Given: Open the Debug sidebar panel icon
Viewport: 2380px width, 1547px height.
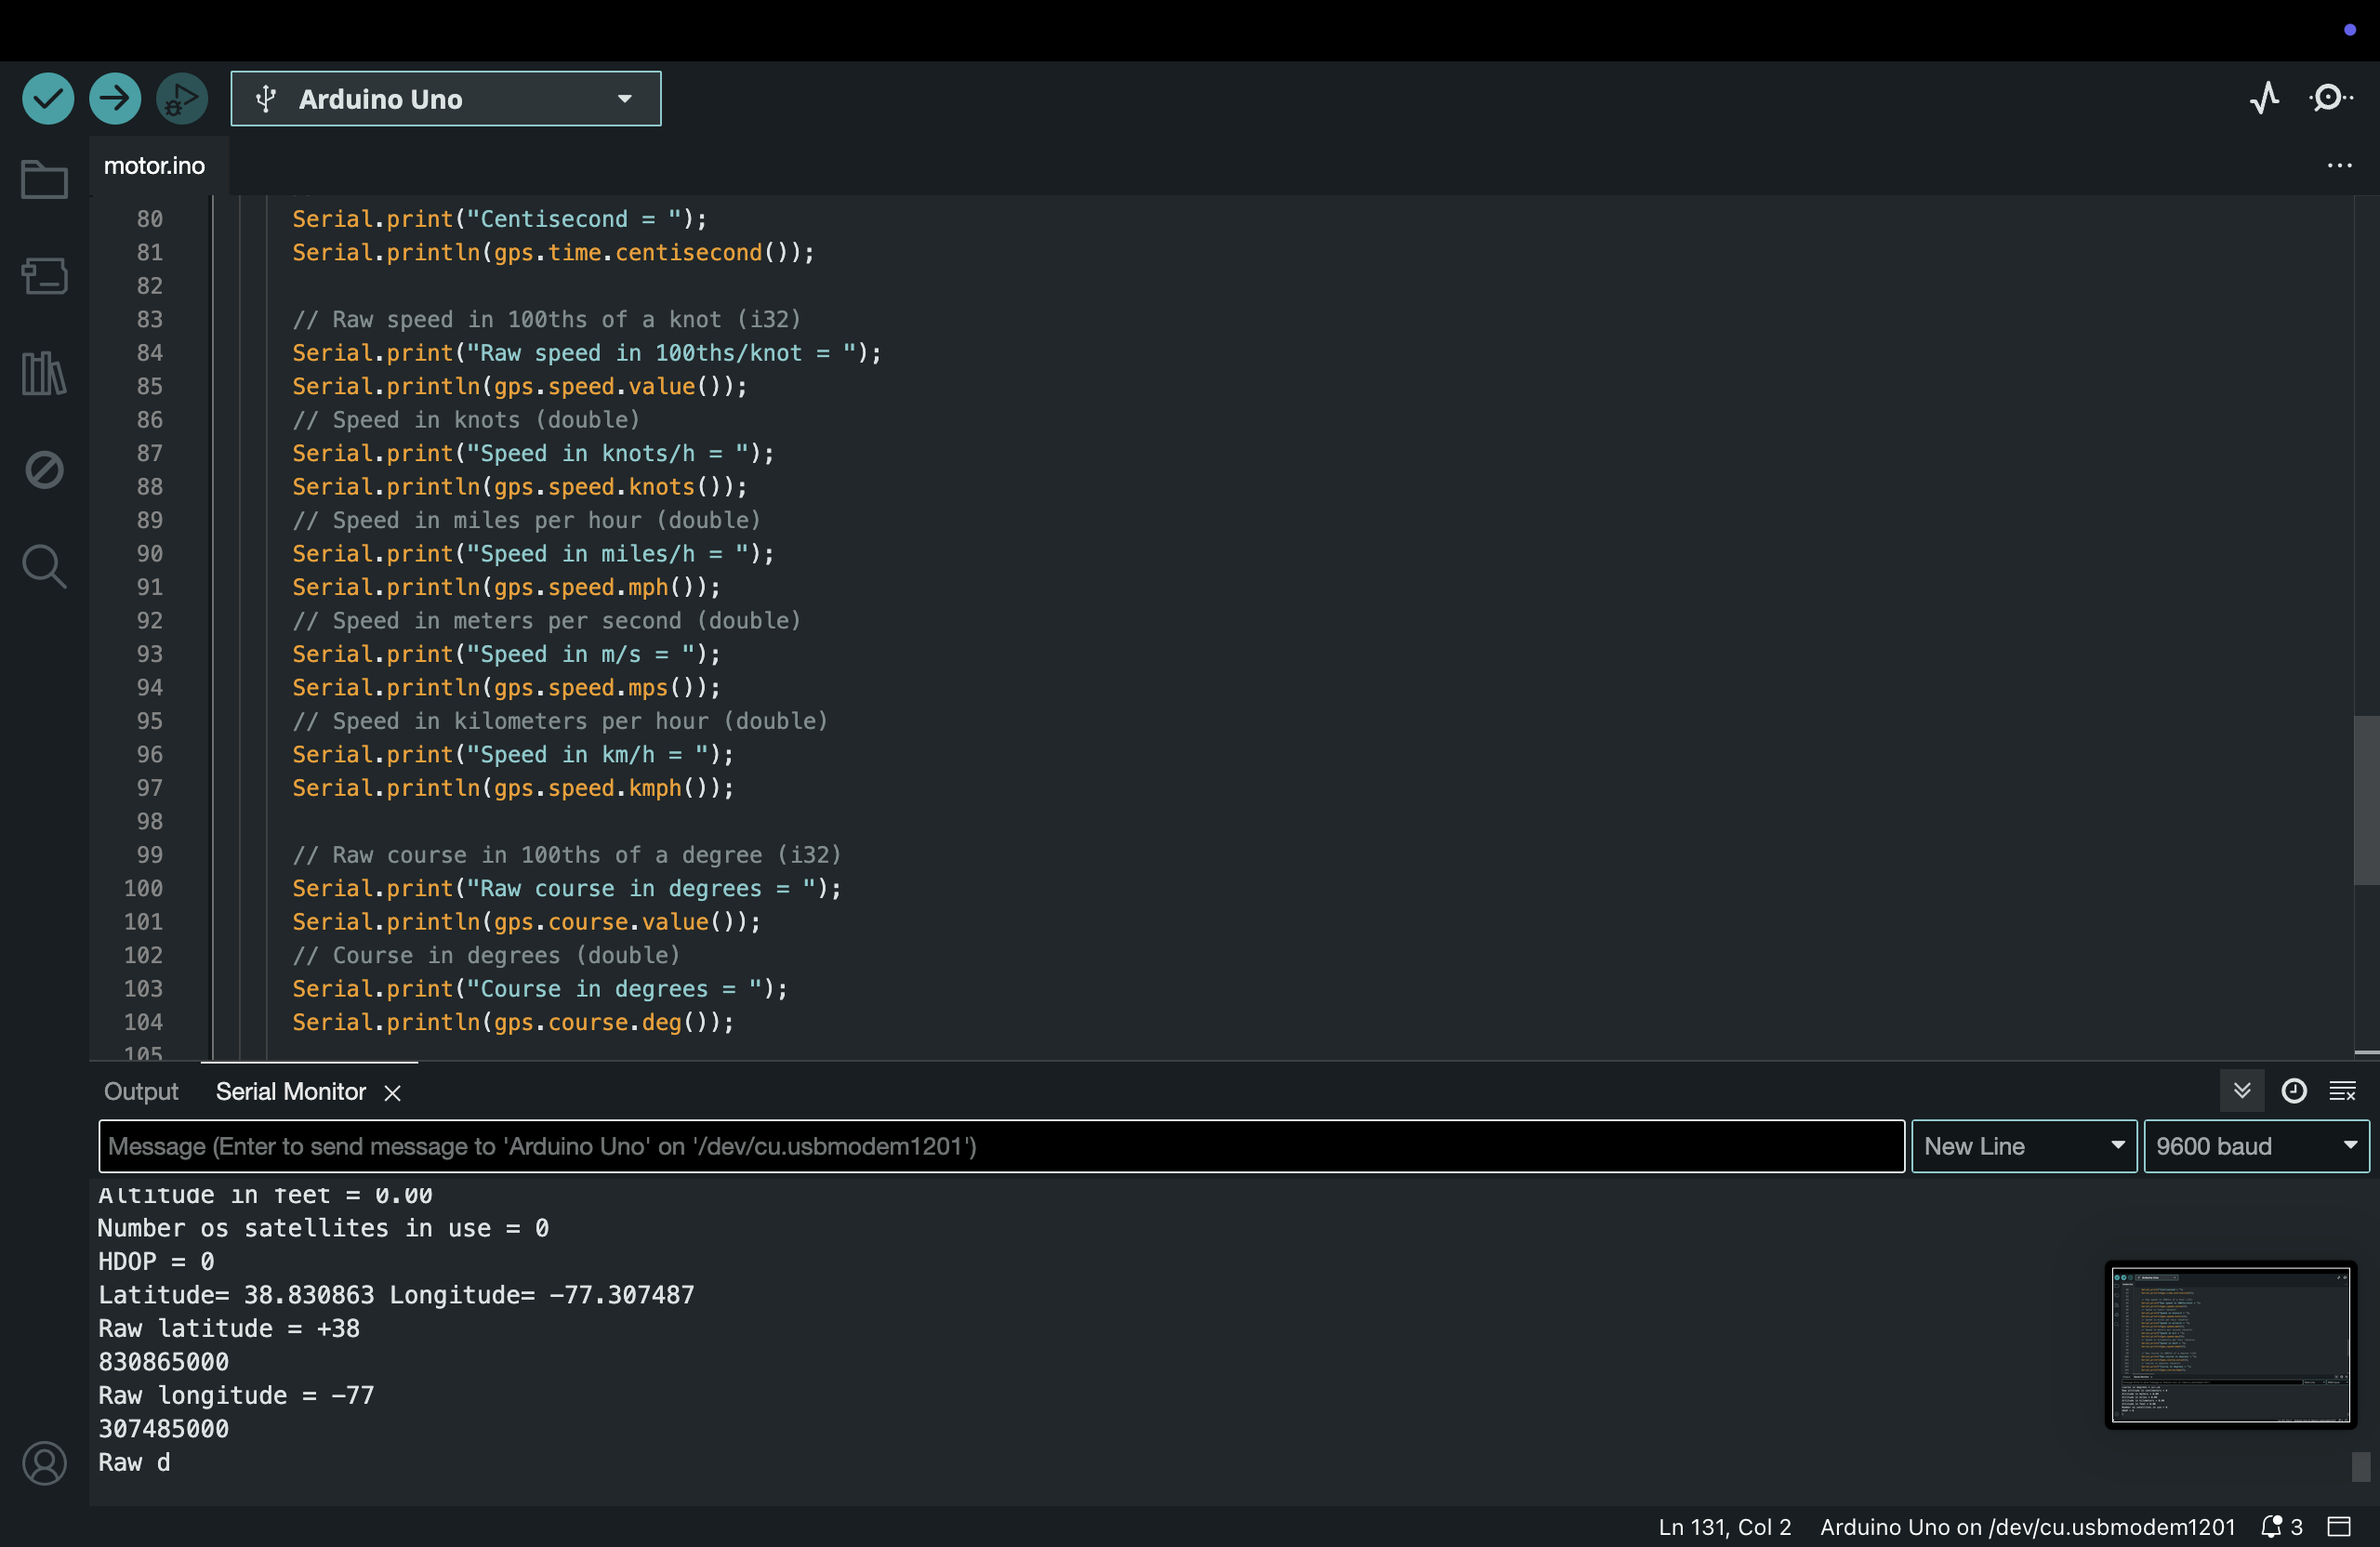Looking at the screenshot, I should coord(44,469).
